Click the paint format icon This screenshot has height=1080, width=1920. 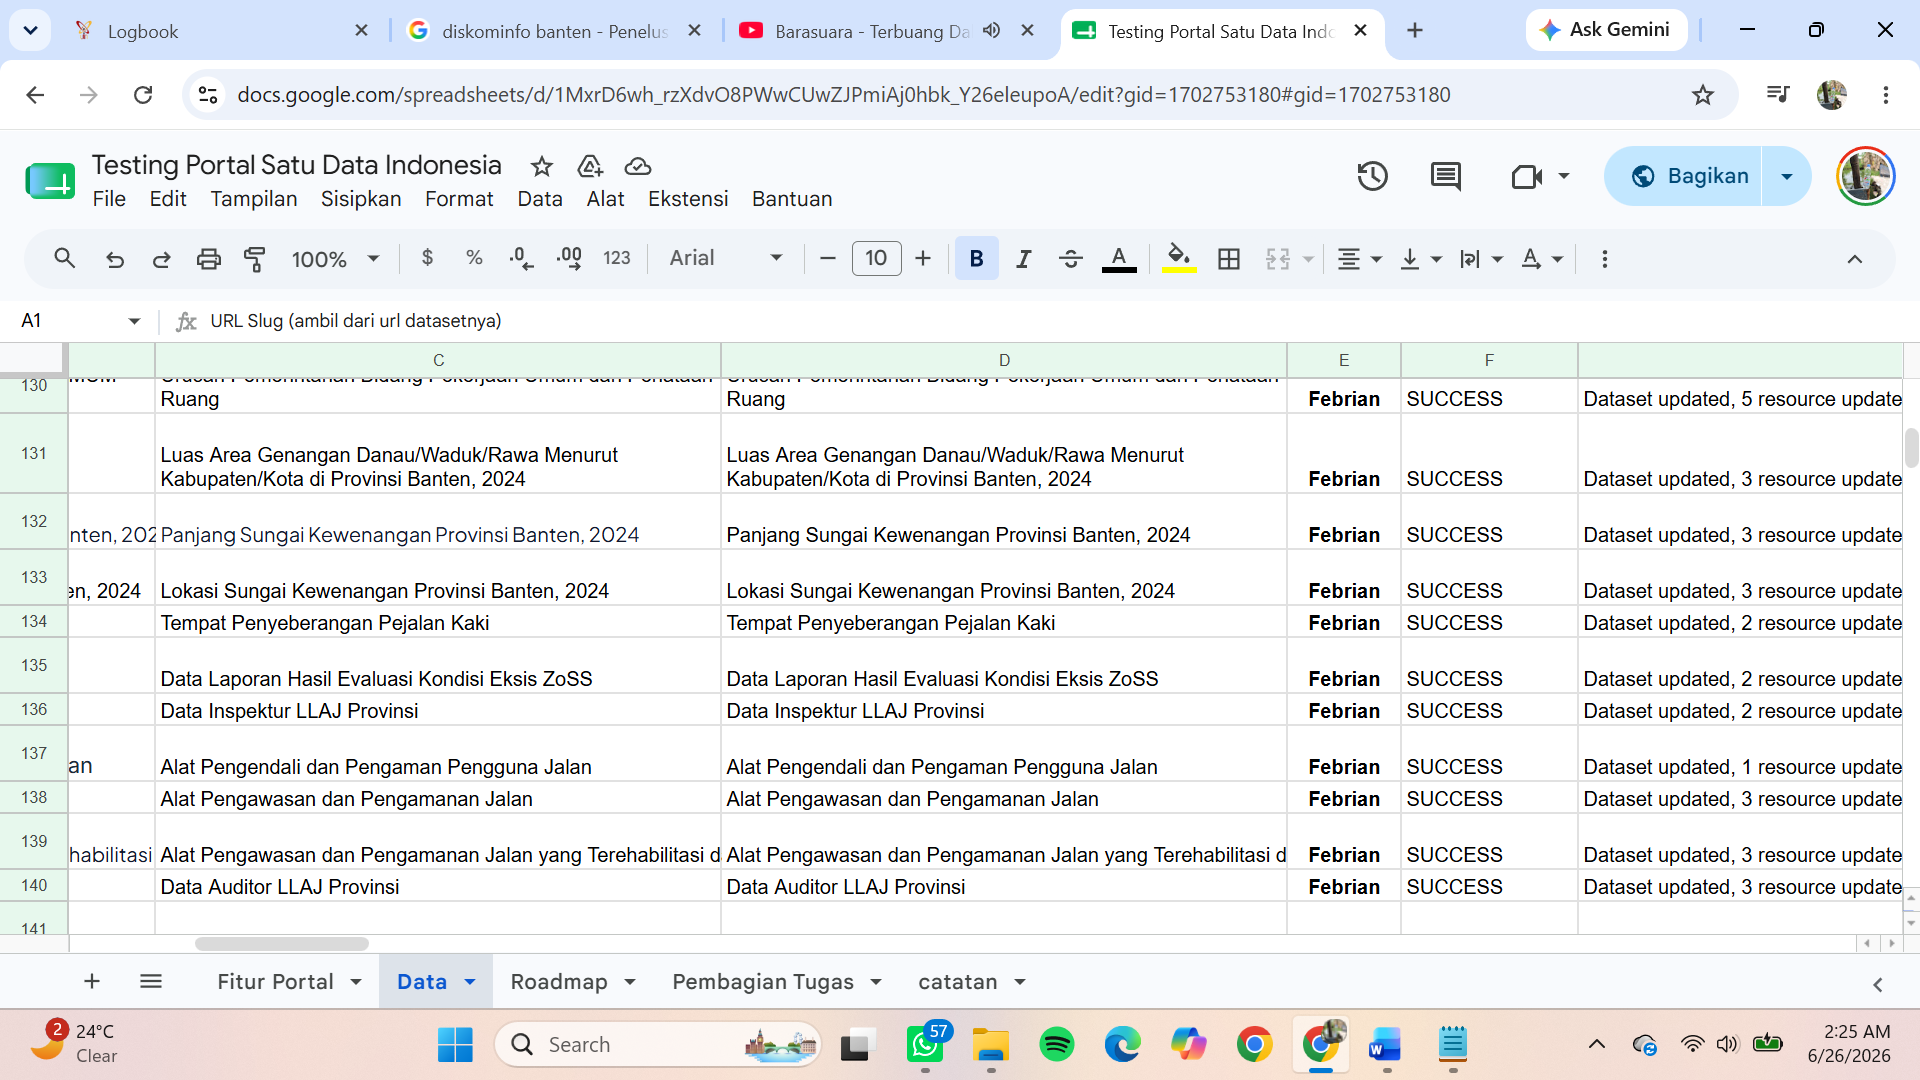(x=255, y=259)
